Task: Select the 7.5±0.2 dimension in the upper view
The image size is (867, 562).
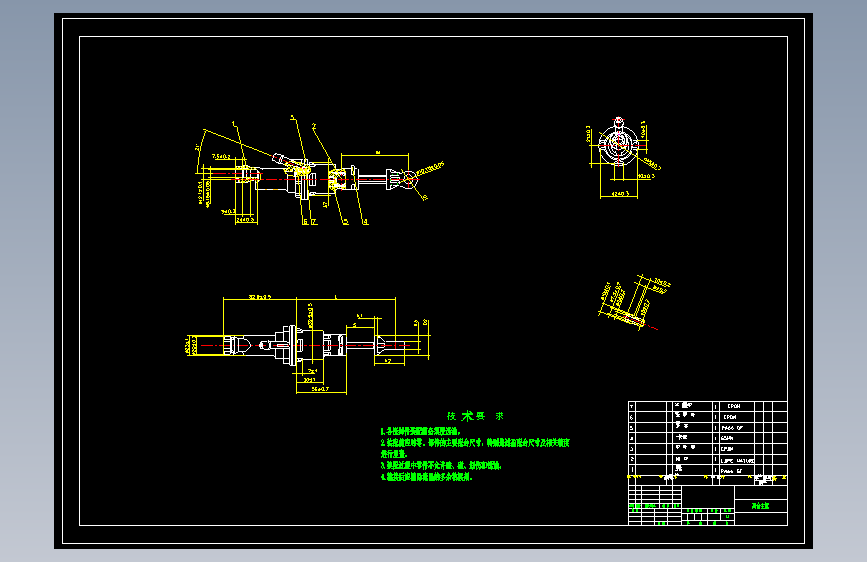Action: click(221, 157)
